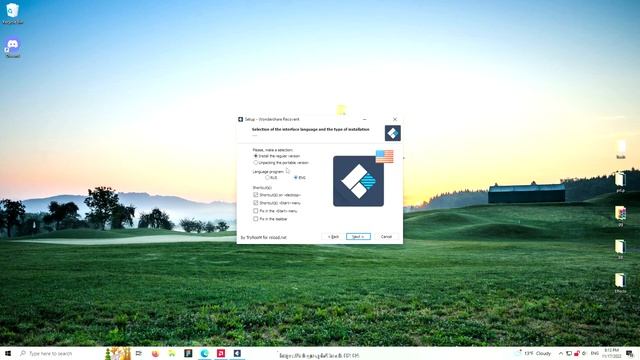Click the large Recoverit logo image
This screenshot has width=640, height=360.
click(358, 181)
